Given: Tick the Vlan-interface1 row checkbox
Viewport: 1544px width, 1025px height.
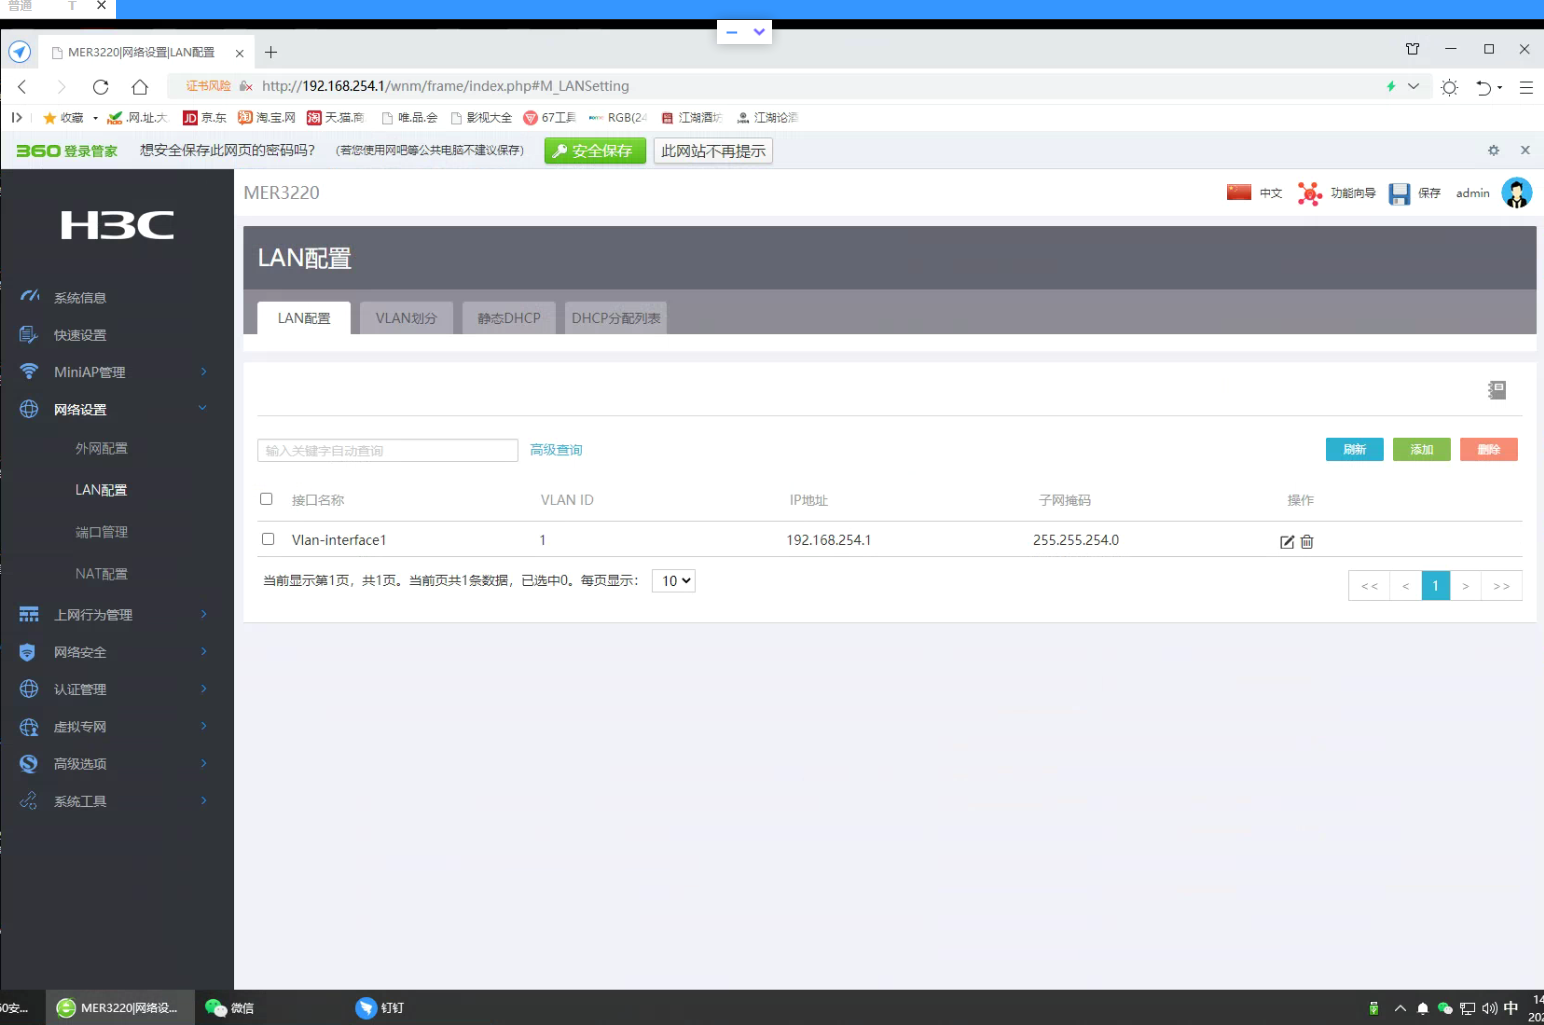Looking at the screenshot, I should tap(268, 539).
